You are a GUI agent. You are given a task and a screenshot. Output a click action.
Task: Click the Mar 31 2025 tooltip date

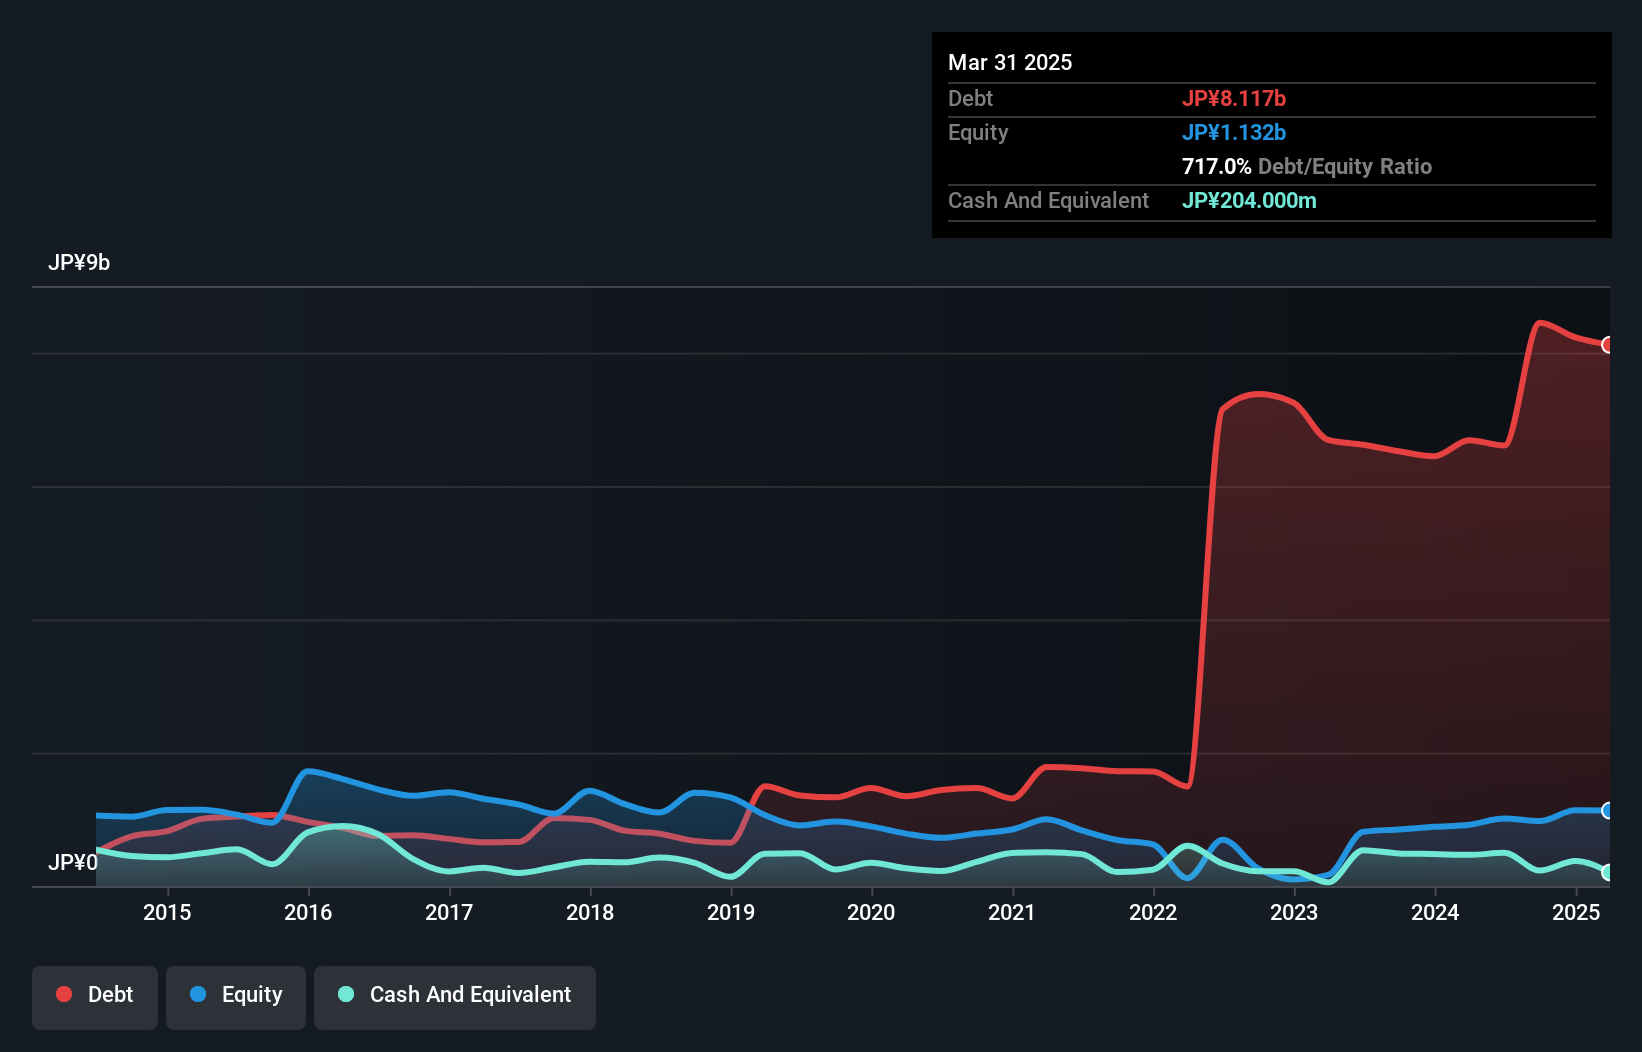pyautogui.click(x=1010, y=63)
